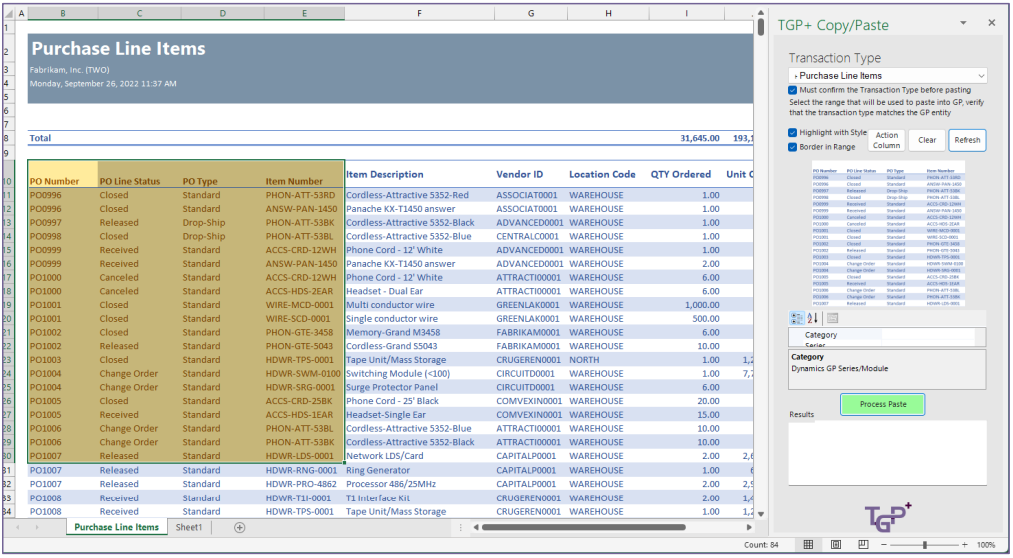Select column G header

point(530,14)
